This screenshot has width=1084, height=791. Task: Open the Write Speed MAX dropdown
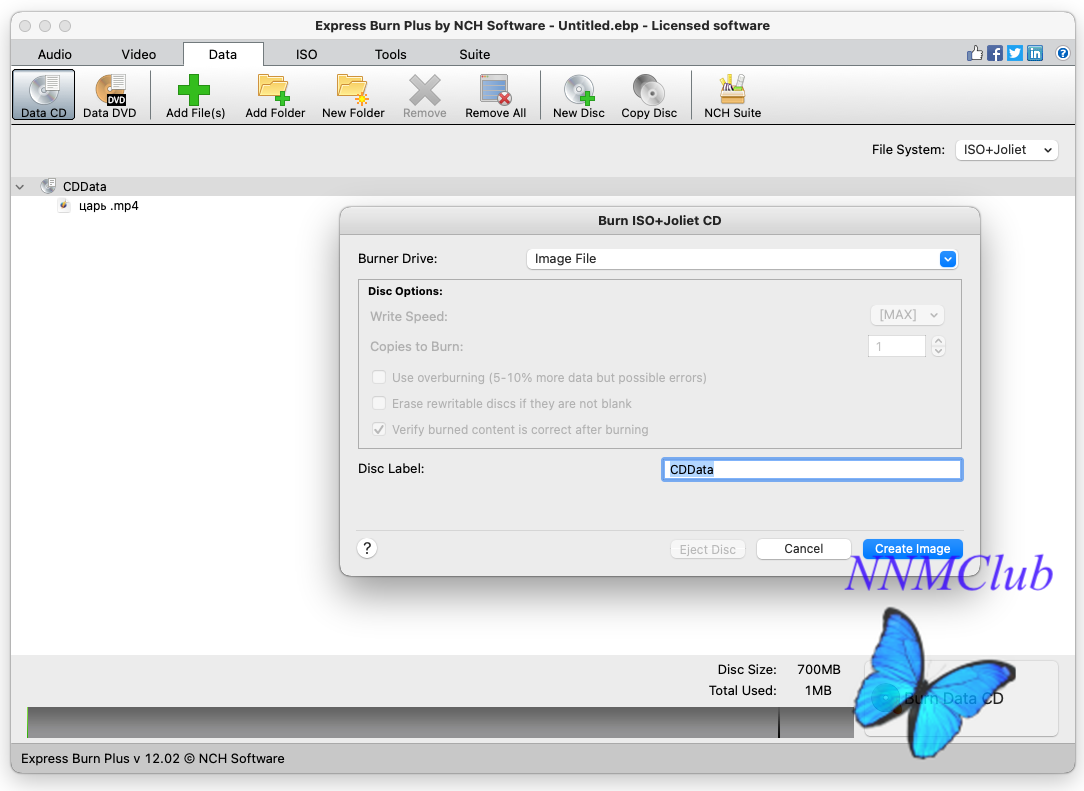[907, 315]
